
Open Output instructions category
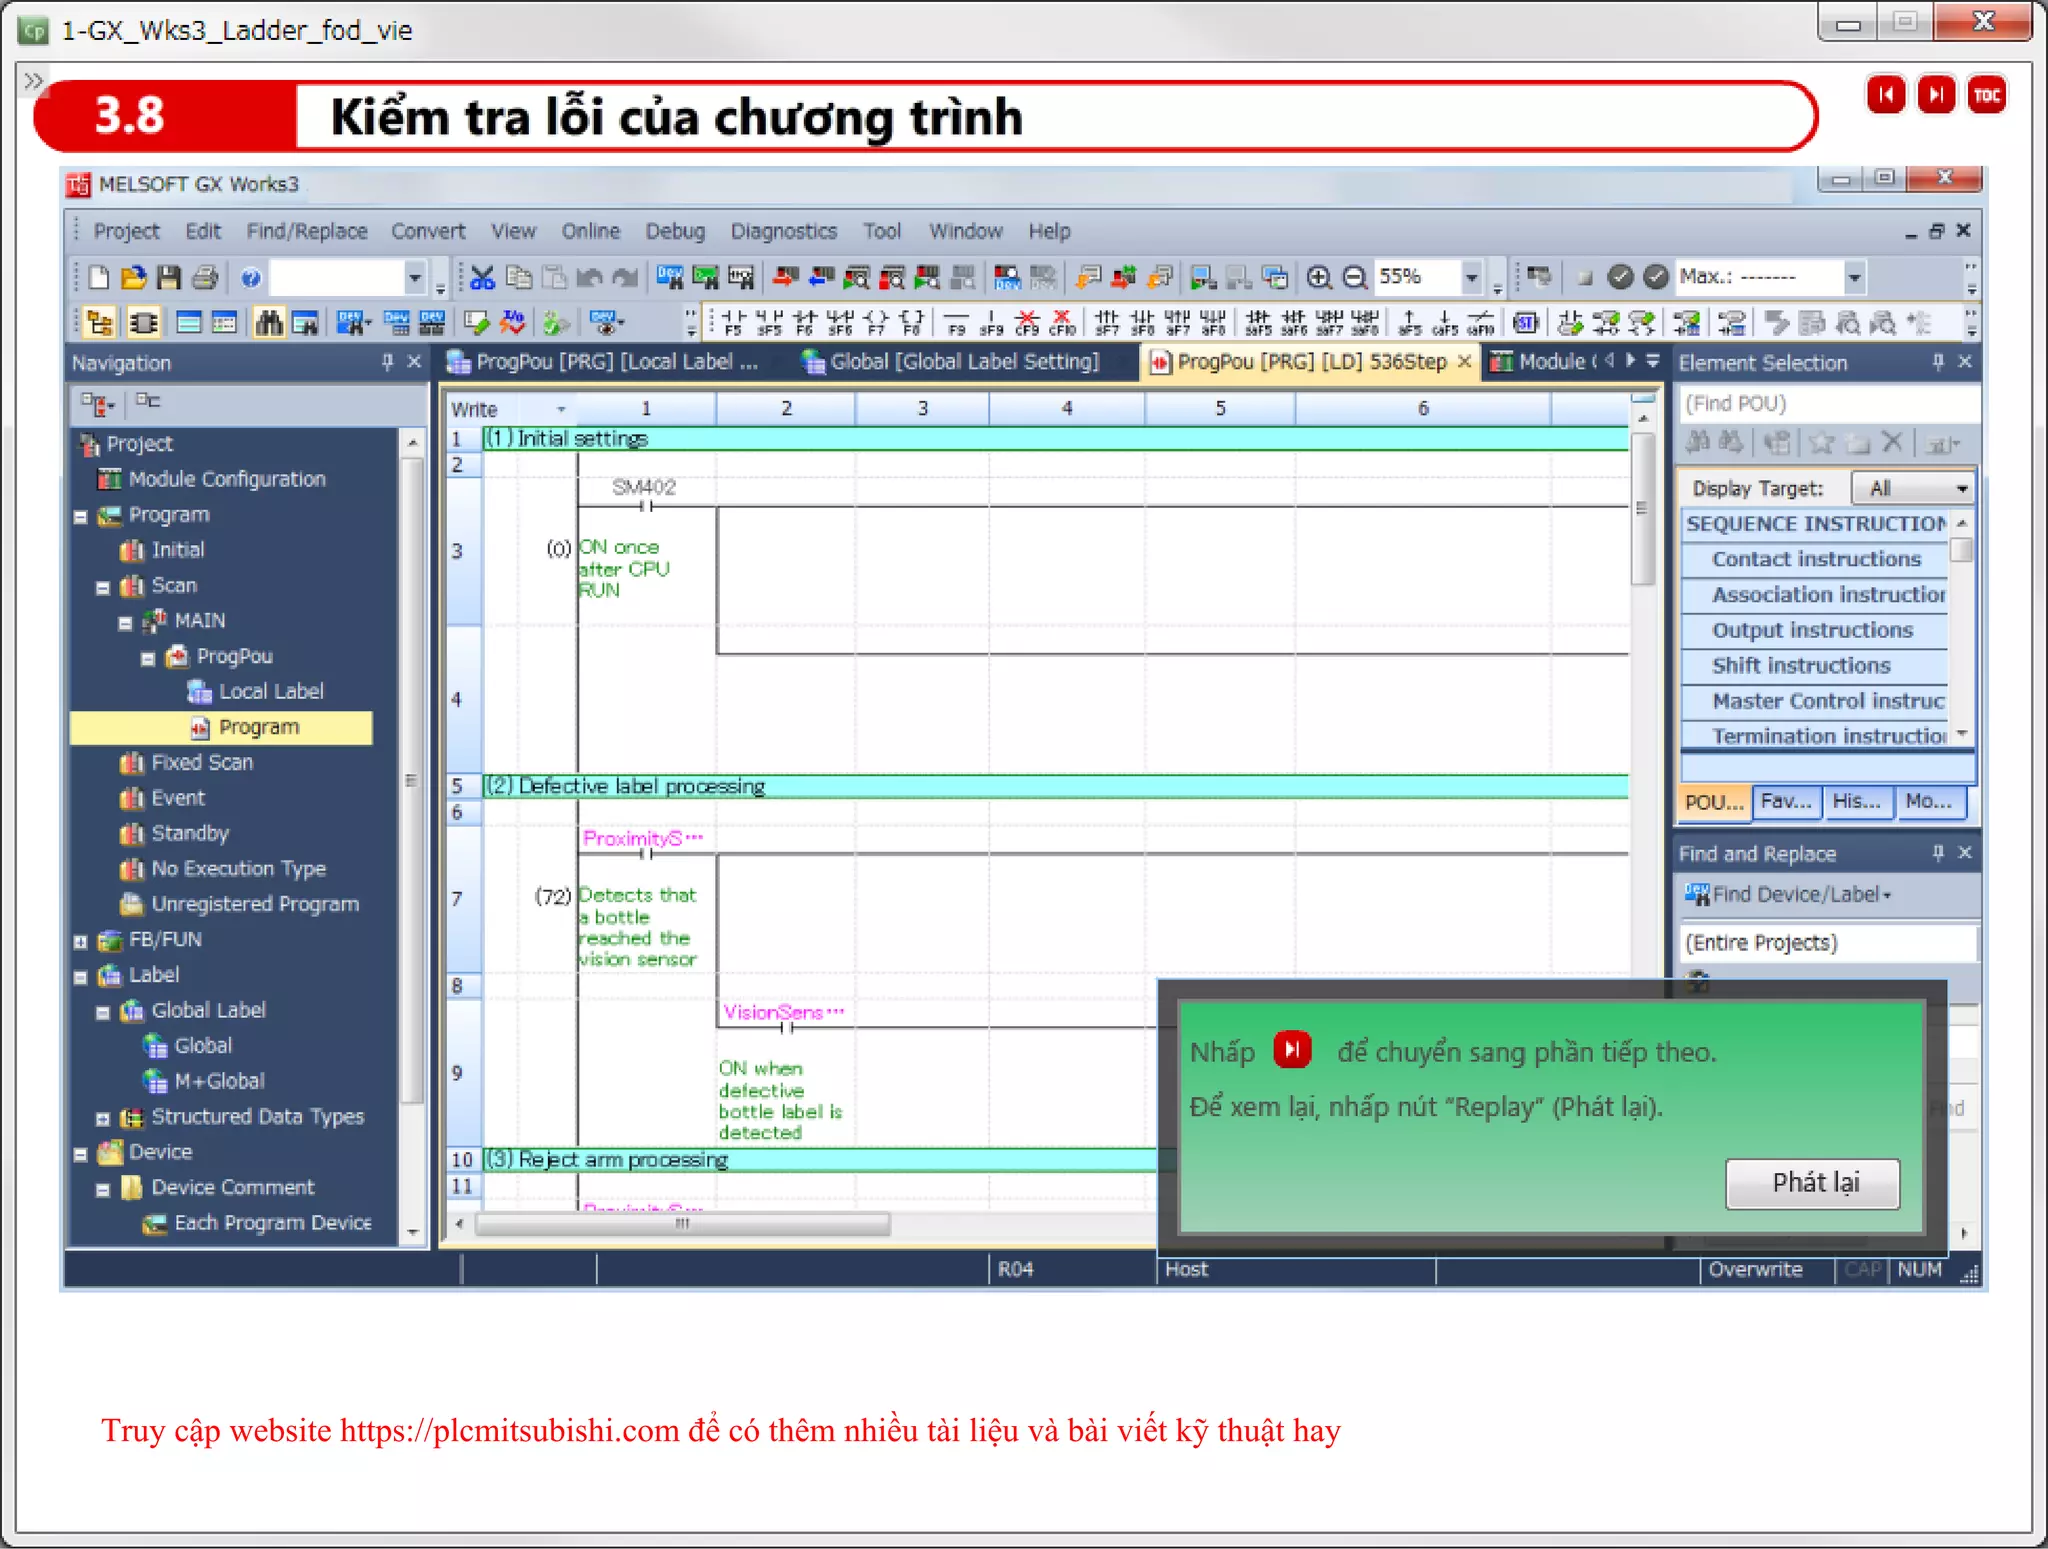click(x=1811, y=630)
